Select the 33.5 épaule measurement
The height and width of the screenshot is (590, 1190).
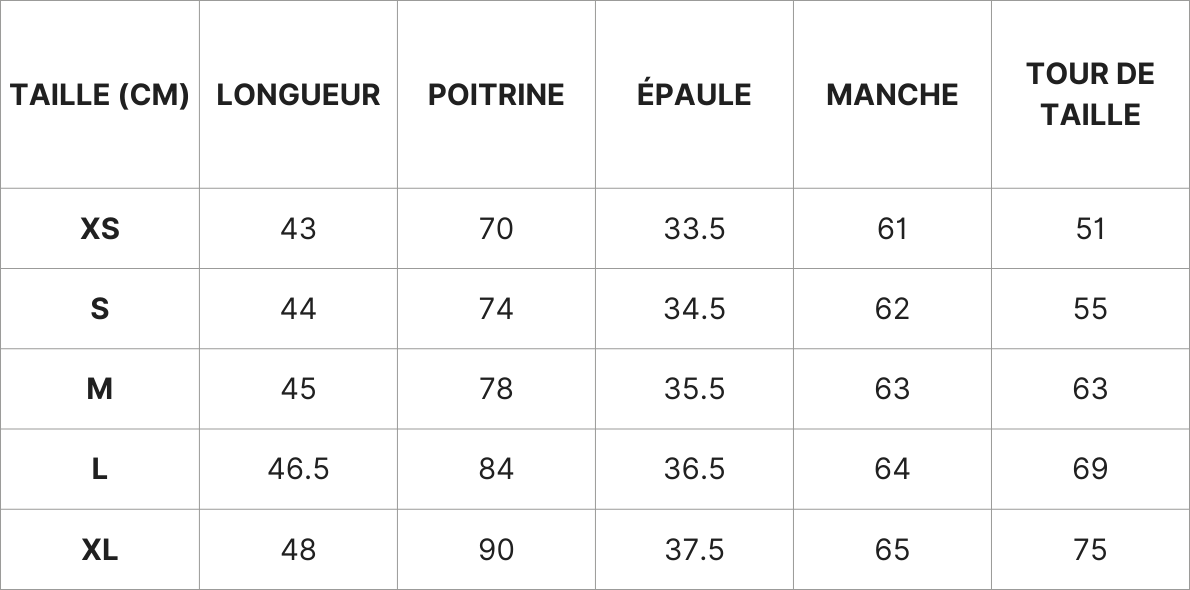pos(694,229)
